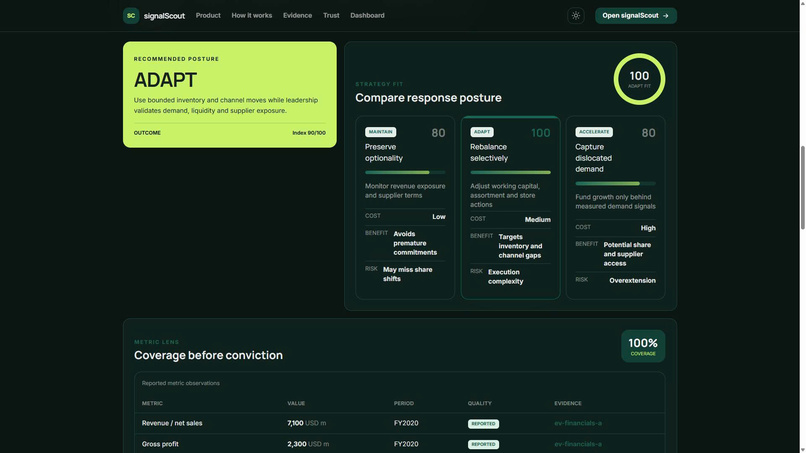Click the 'Compare response posture' heading

(x=428, y=98)
